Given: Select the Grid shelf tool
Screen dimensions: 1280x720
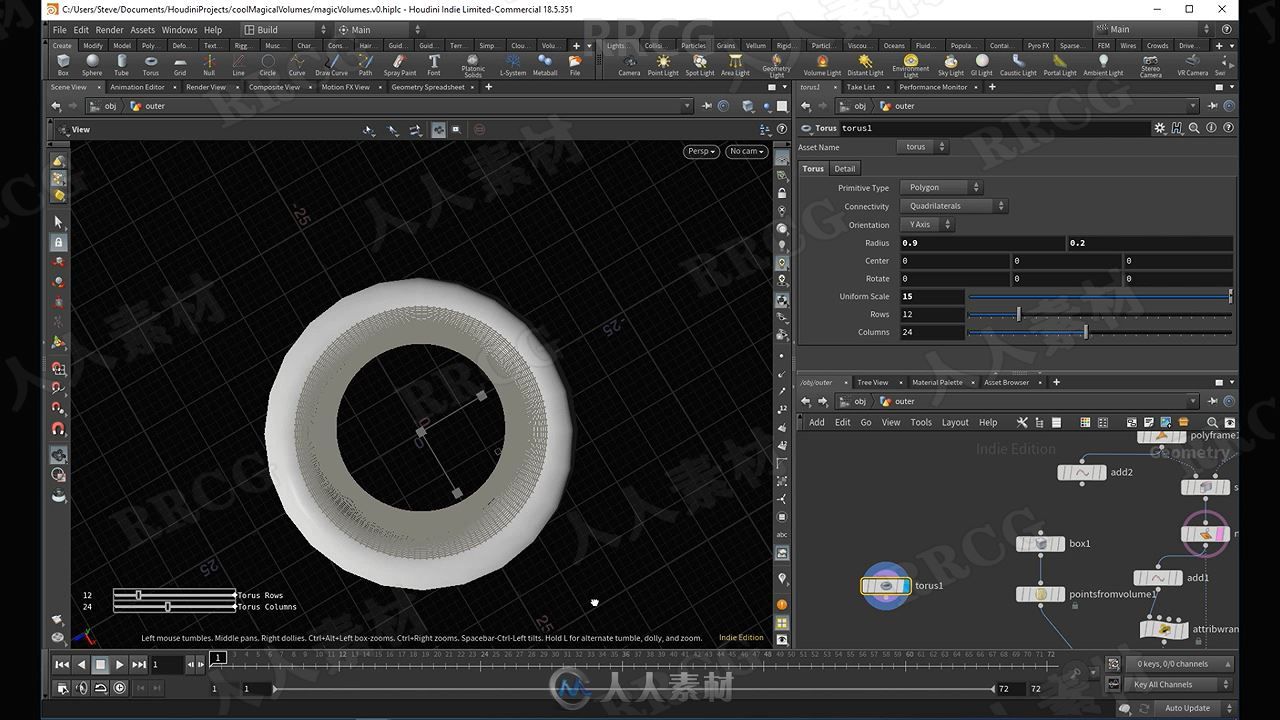Looking at the screenshot, I should pos(180,65).
